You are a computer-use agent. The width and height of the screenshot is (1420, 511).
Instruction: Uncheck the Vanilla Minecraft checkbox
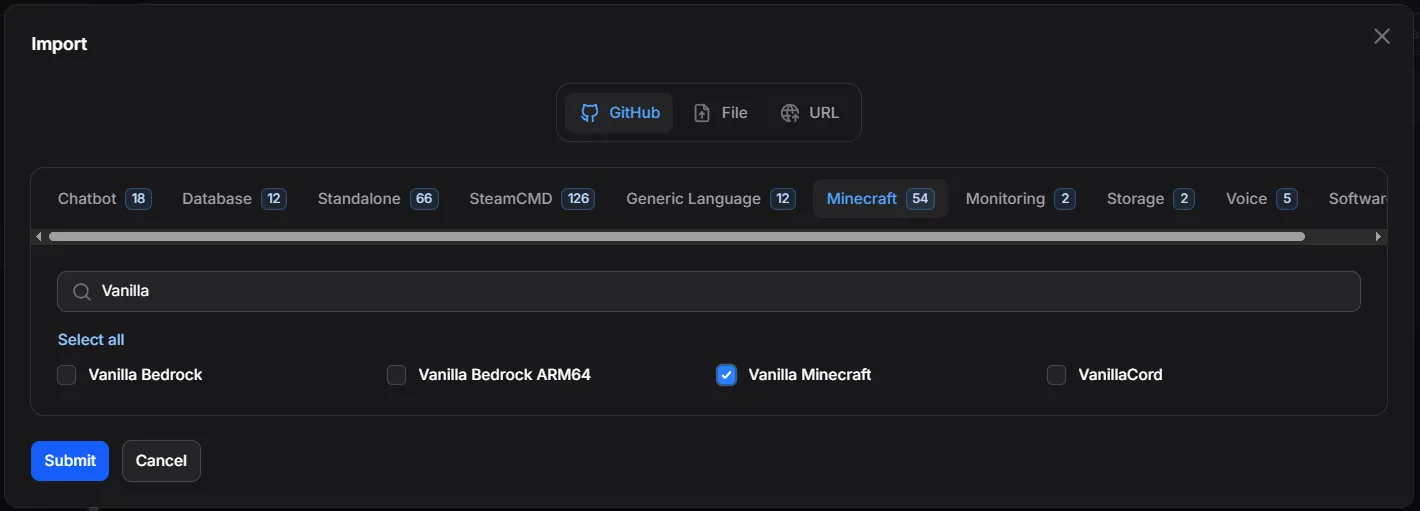tap(727, 375)
